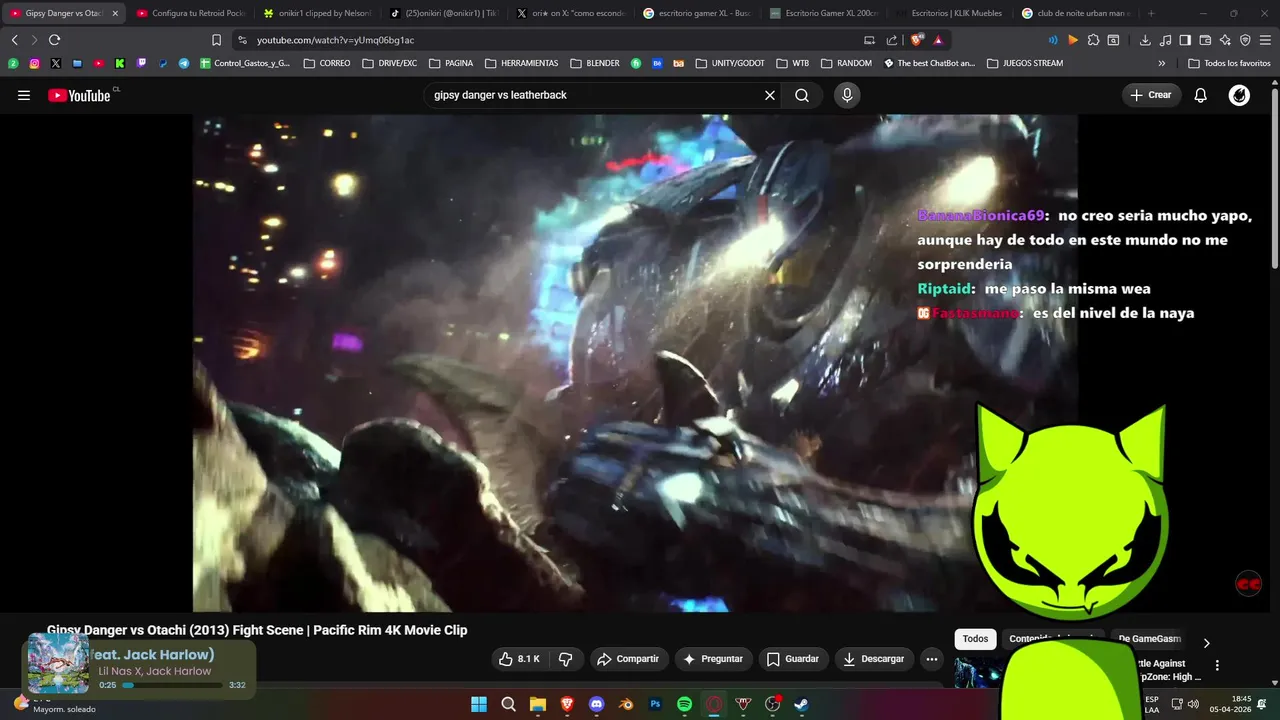This screenshot has width=1280, height=720.
Task: Click the Compartir share button
Action: (x=628, y=659)
